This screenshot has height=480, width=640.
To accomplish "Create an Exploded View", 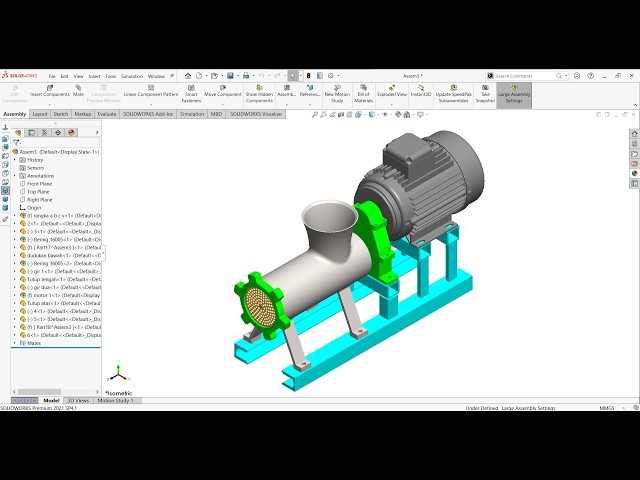I will tap(392, 91).
